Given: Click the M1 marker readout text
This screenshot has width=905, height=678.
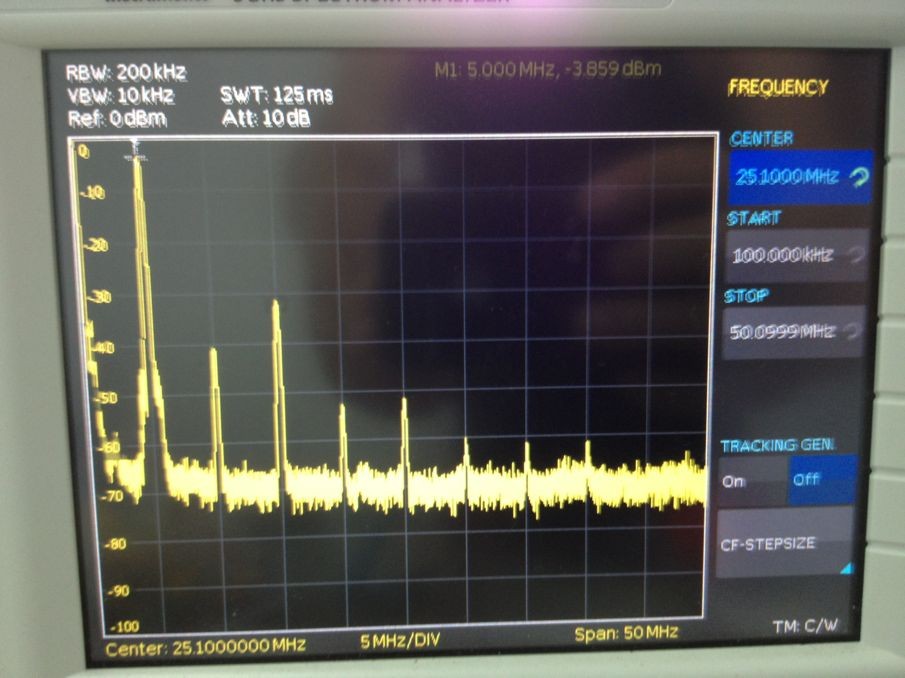Looking at the screenshot, I should click(547, 70).
